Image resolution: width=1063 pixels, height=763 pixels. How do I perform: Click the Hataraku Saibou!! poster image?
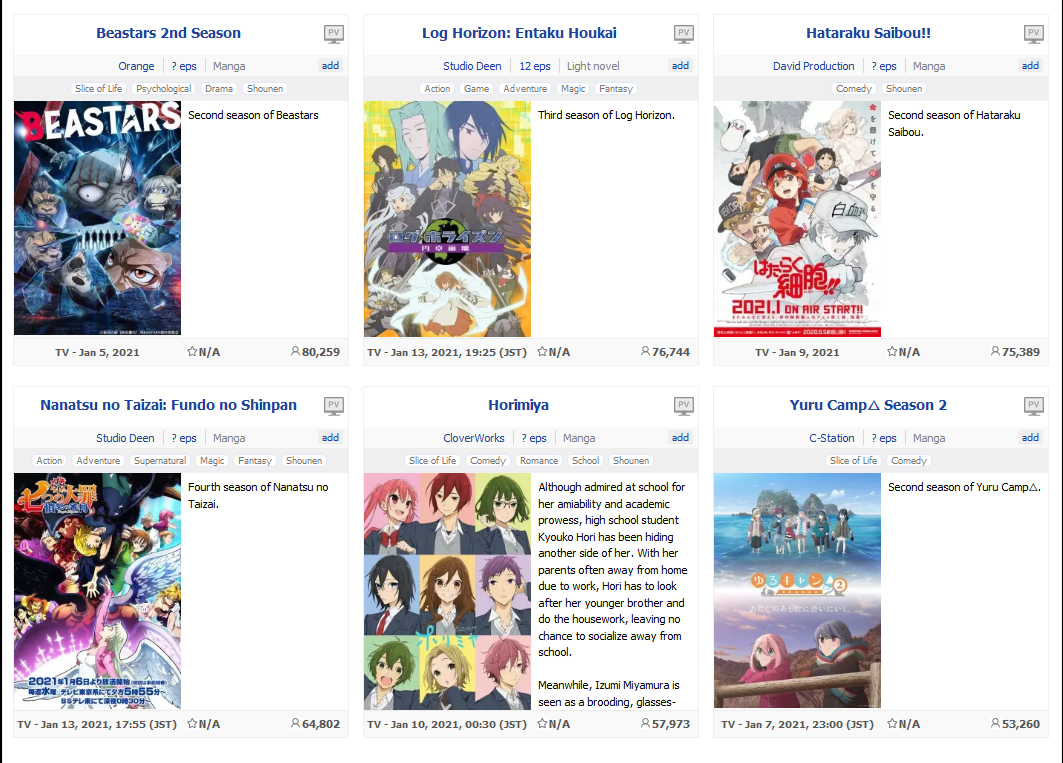(797, 218)
